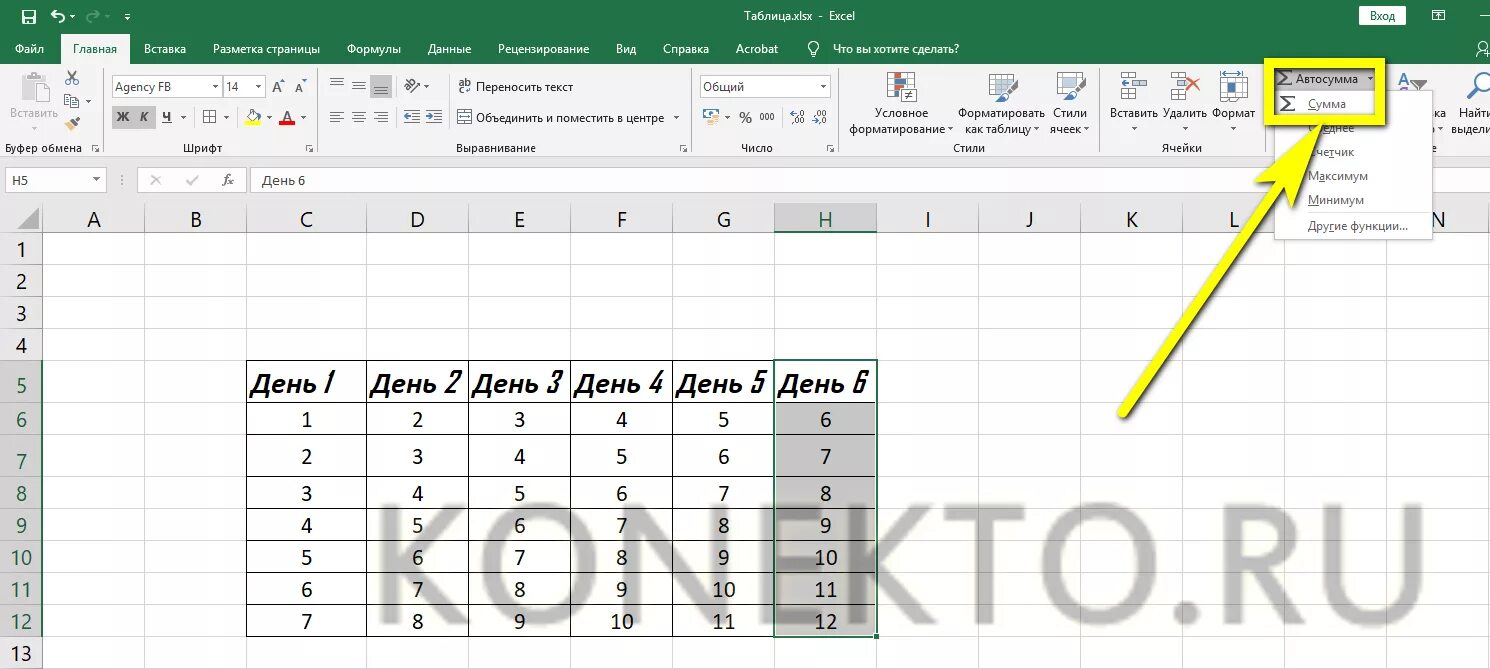Apply the thousands separator 000 format

[x=767, y=117]
